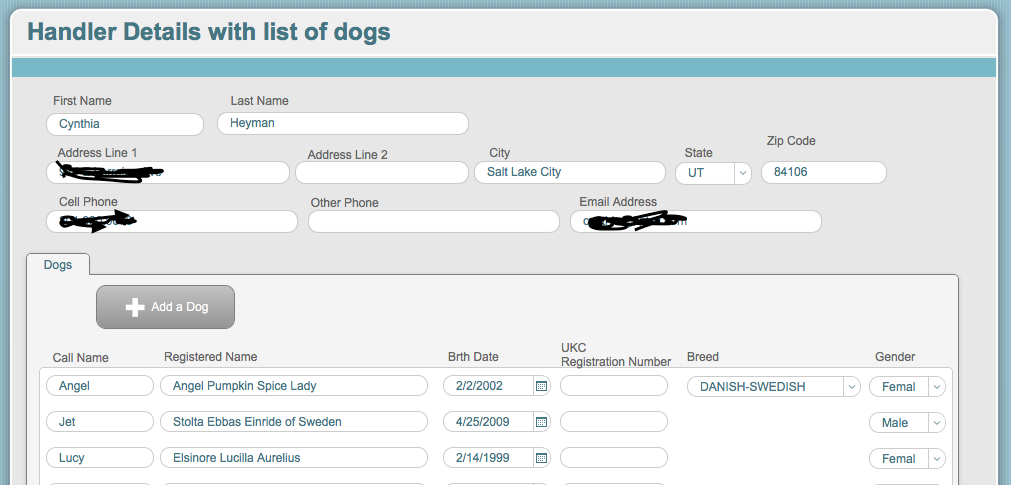This screenshot has height=485, width=1011.
Task: Click the plus icon on Add a Dog
Action: point(135,307)
